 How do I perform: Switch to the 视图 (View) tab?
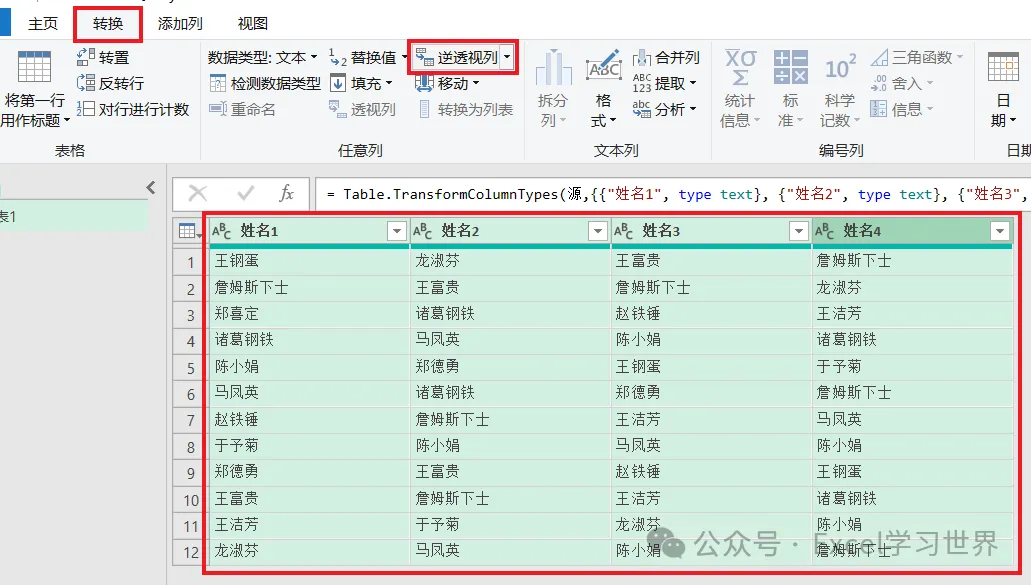click(x=252, y=24)
